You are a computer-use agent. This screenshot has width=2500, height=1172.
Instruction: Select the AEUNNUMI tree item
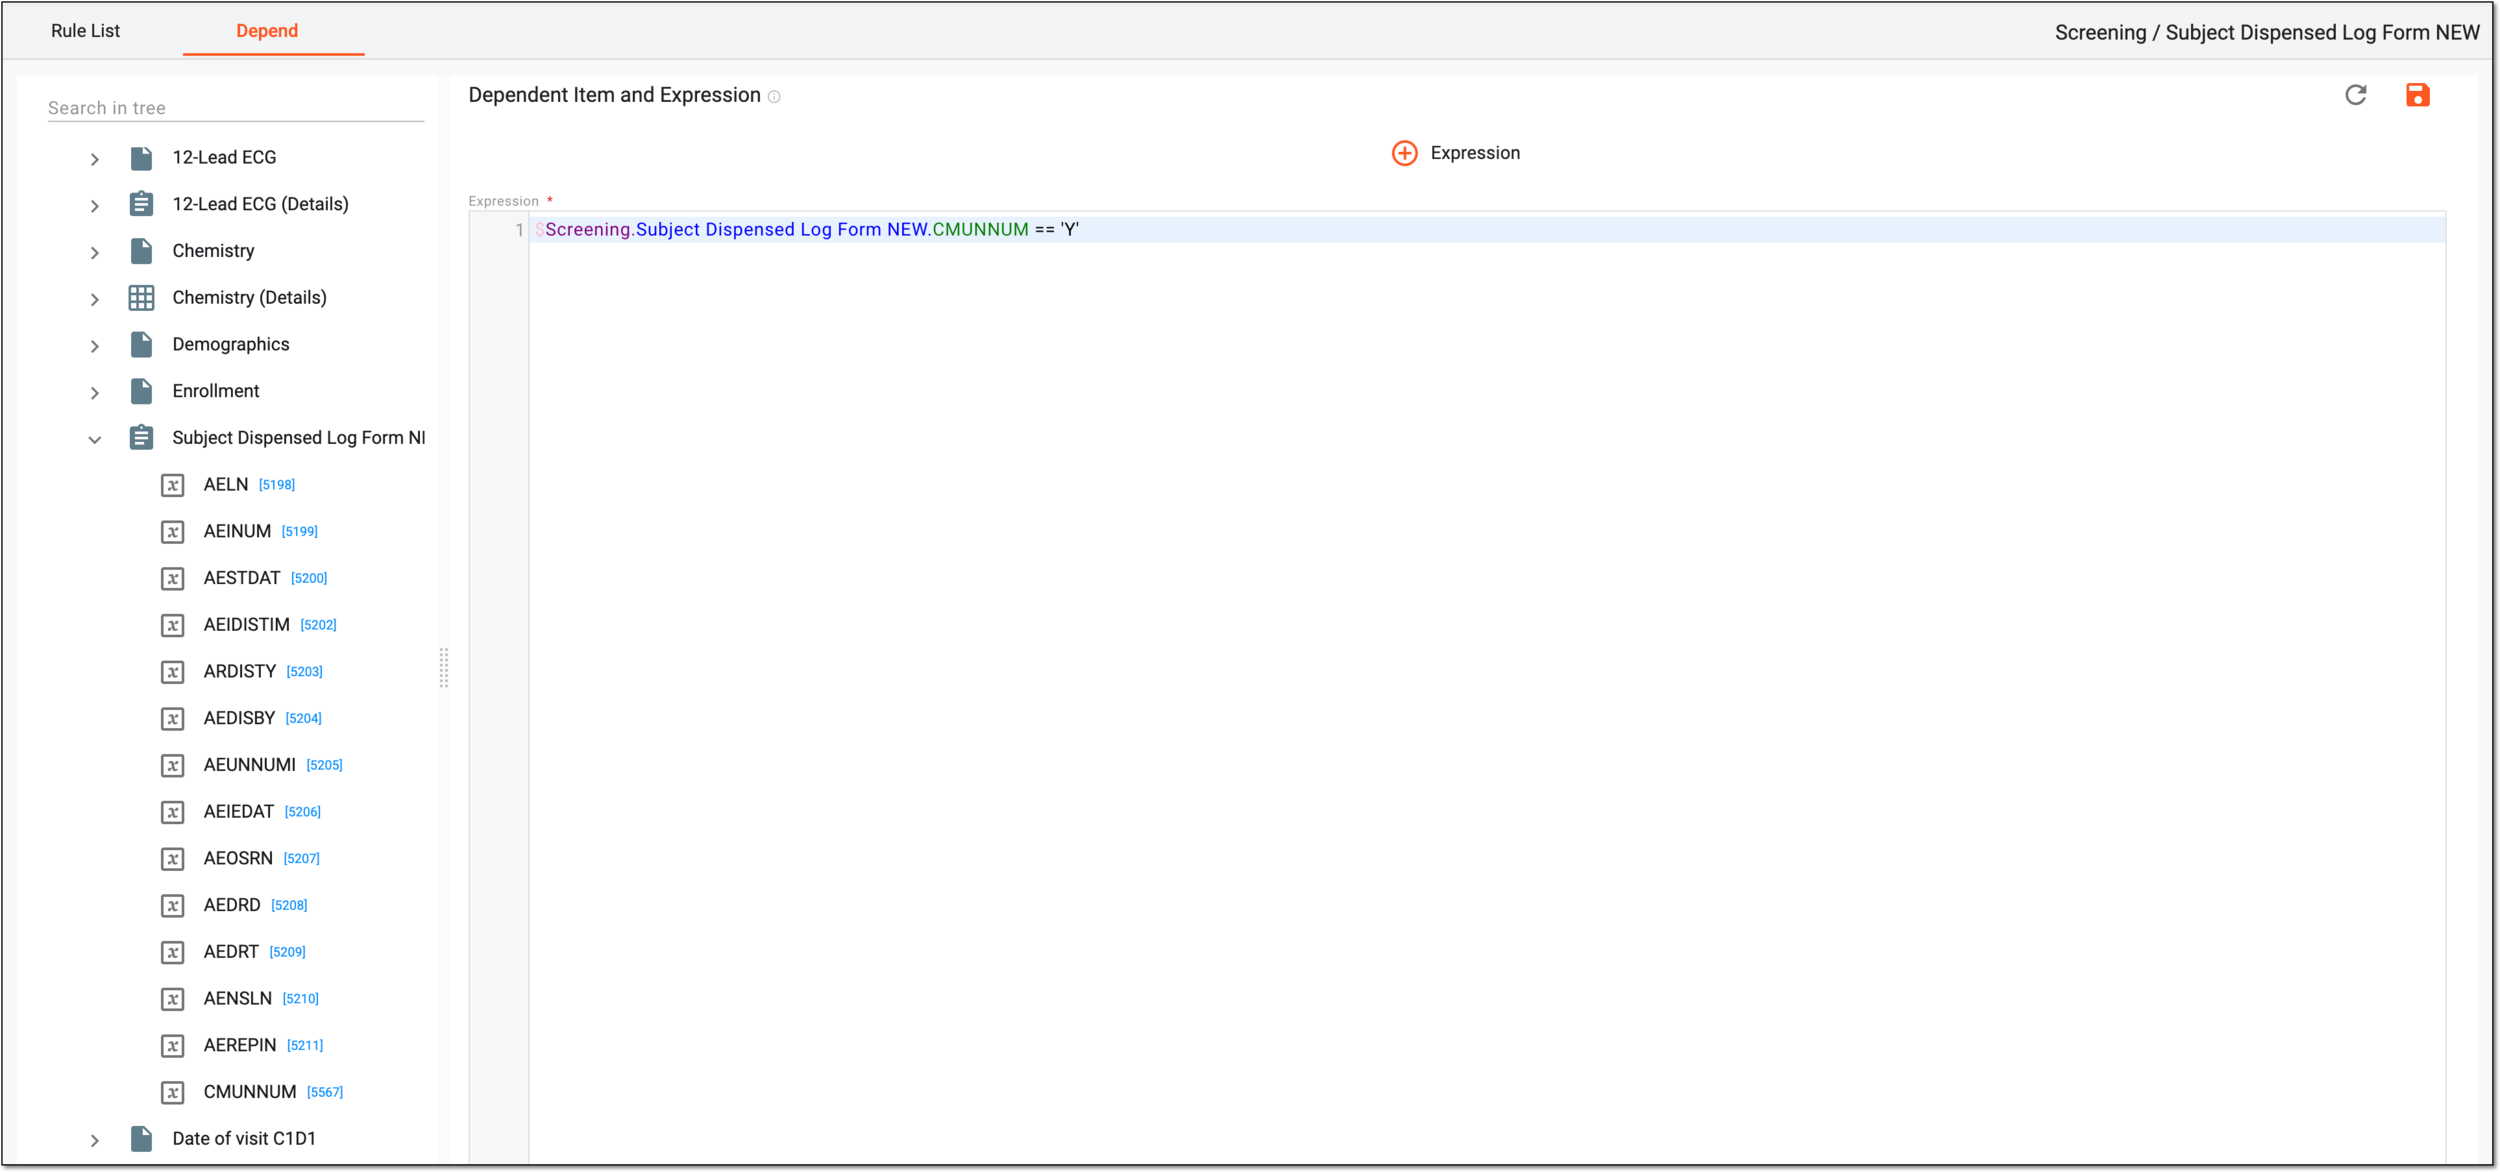[250, 766]
